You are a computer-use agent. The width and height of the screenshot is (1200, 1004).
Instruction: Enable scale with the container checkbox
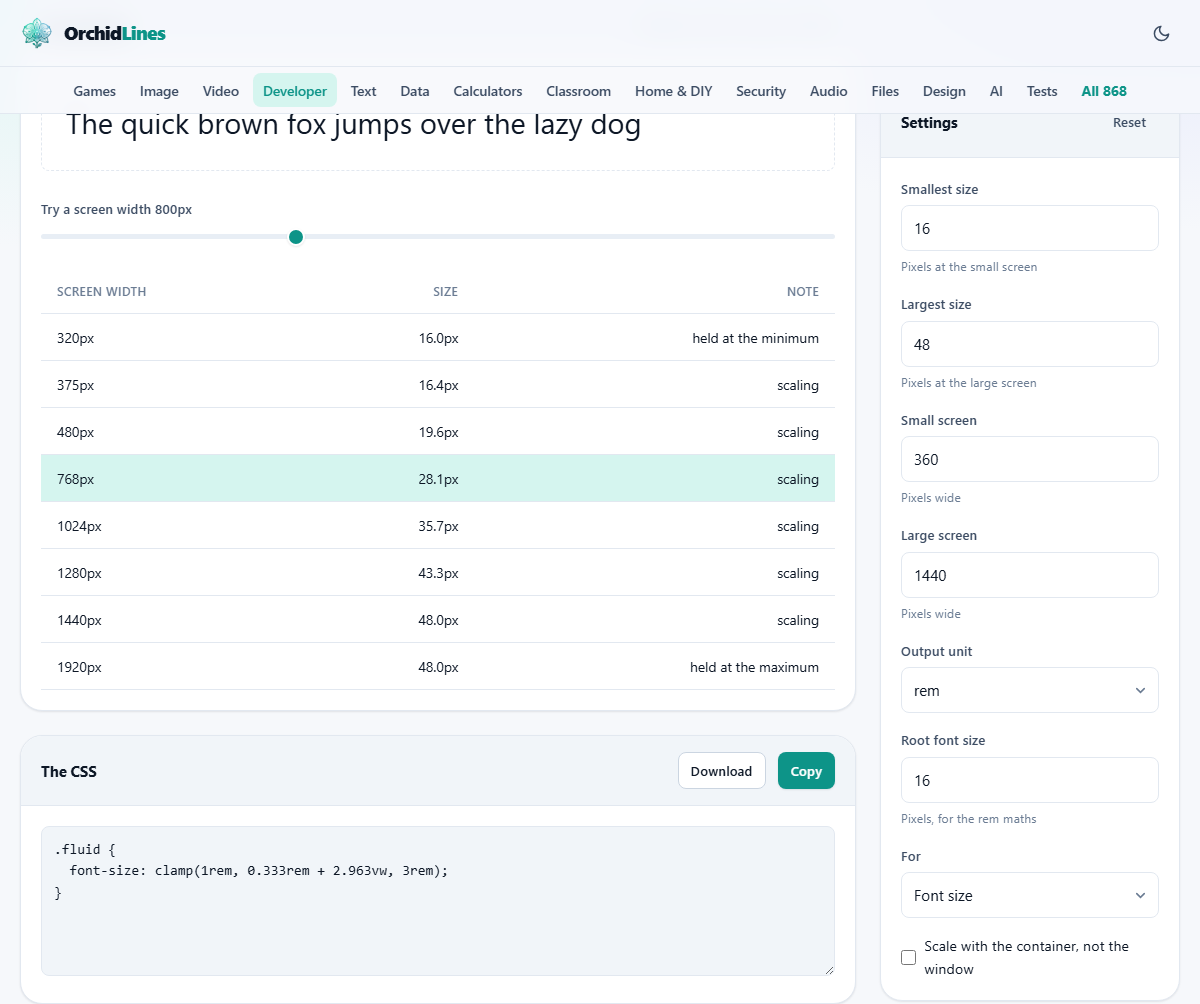tap(908, 958)
